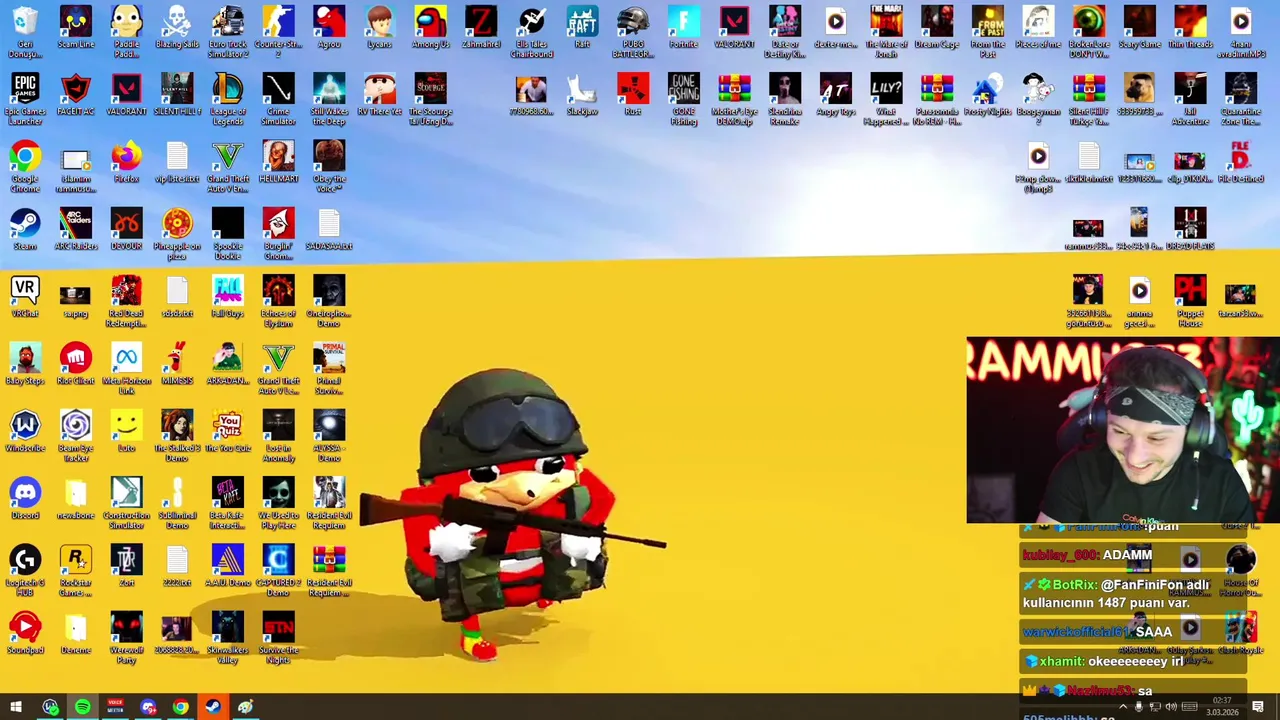1280x720 pixels.
Task: Switch to Spotify in the taskbar
Action: click(82, 708)
